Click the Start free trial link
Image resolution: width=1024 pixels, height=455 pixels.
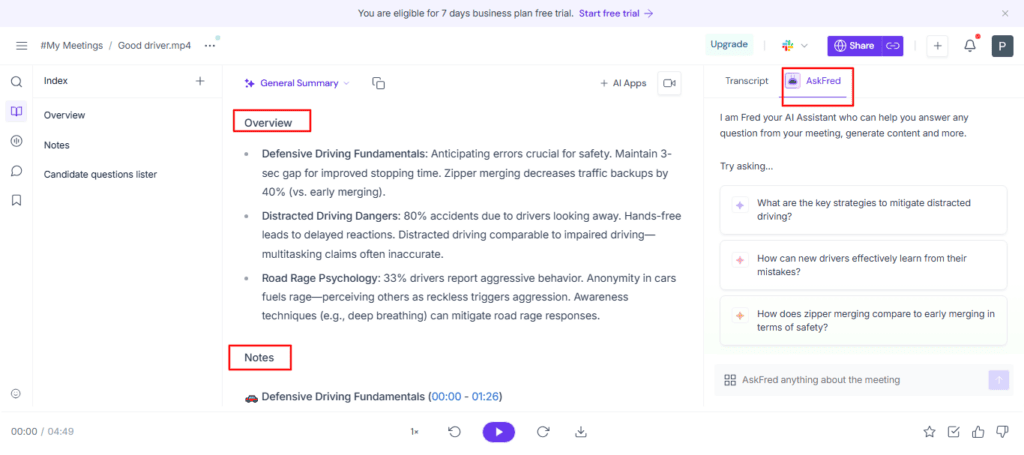tap(616, 13)
